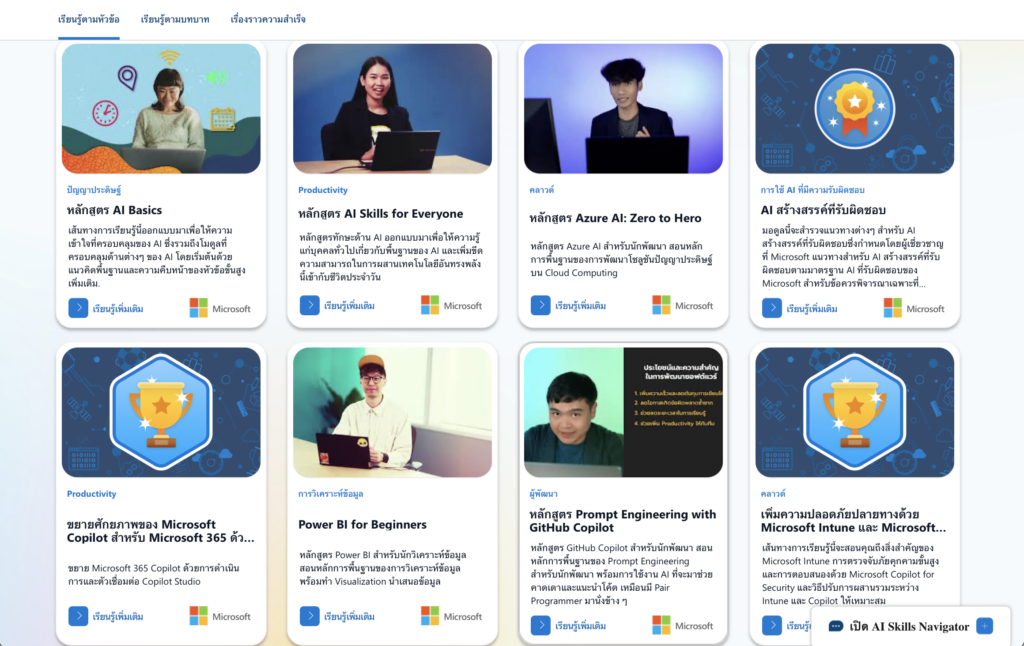This screenshot has height=646, width=1024.
Task: Click เรียนรู้เพิ่มเติม link on Power BI card
Action: [x=349, y=616]
